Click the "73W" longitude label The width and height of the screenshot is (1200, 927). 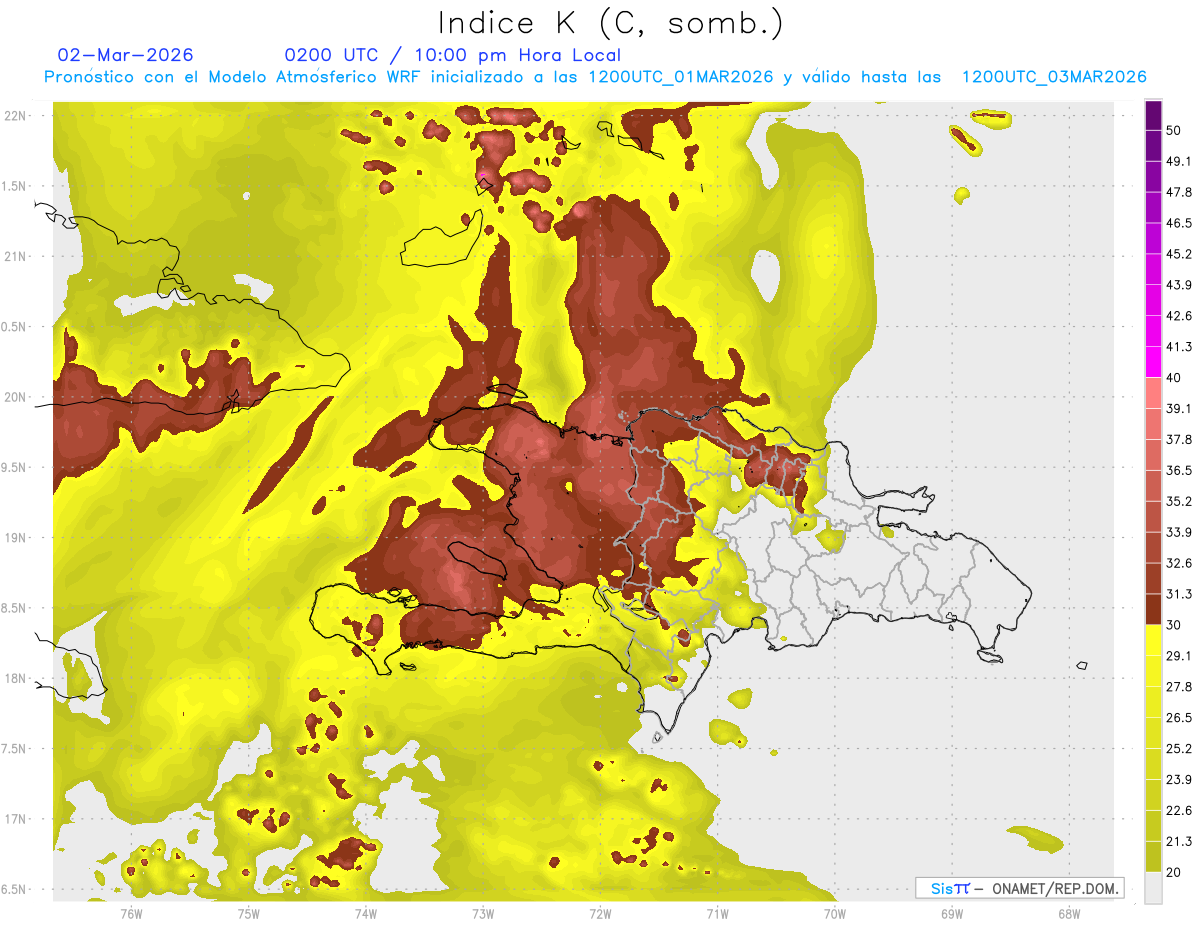click(483, 913)
